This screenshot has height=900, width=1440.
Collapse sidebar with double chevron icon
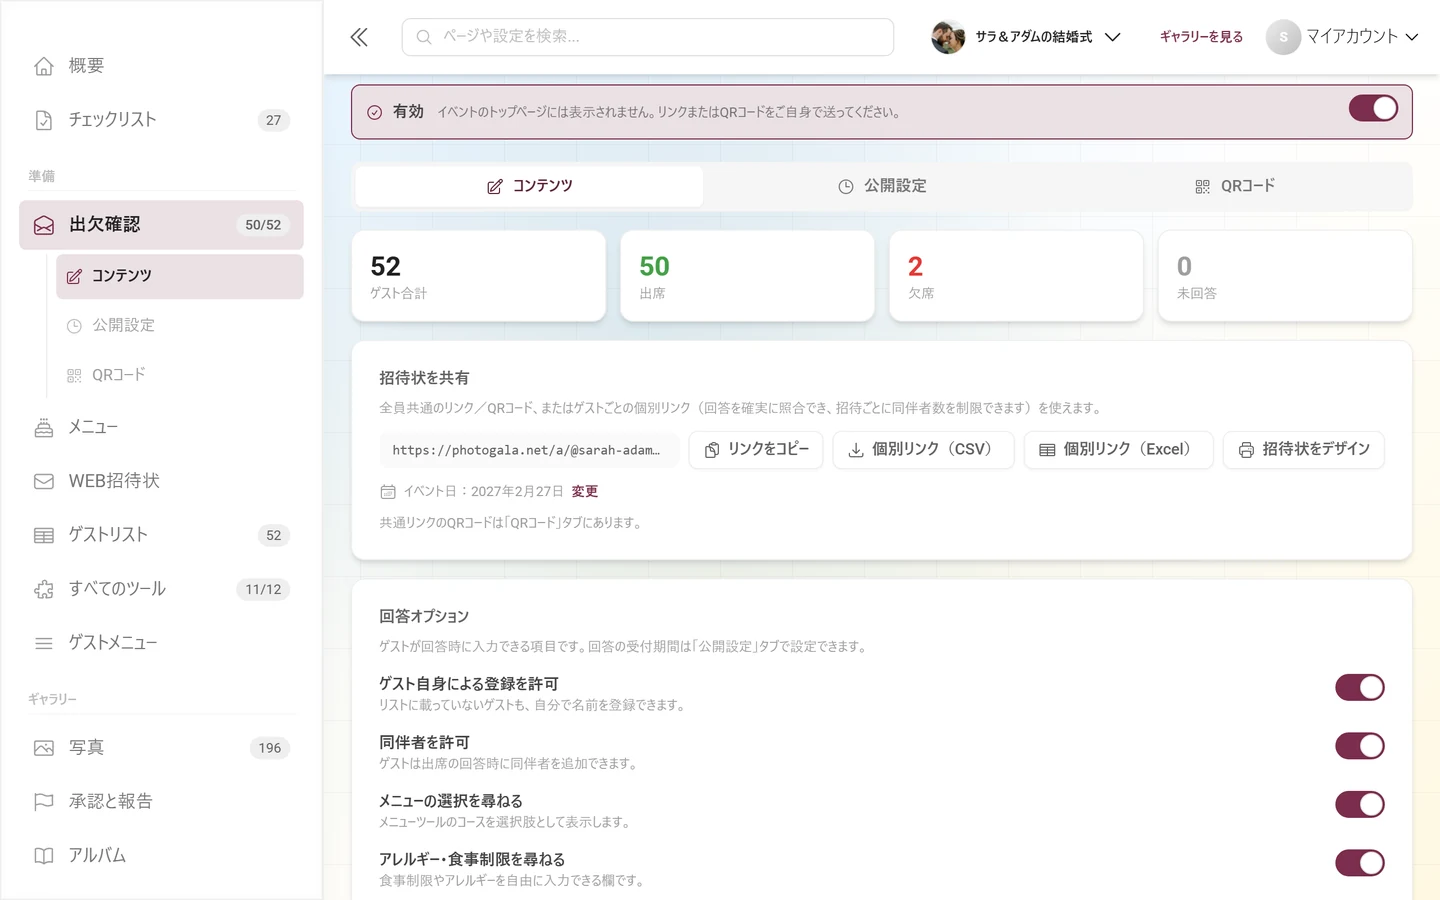coord(359,37)
